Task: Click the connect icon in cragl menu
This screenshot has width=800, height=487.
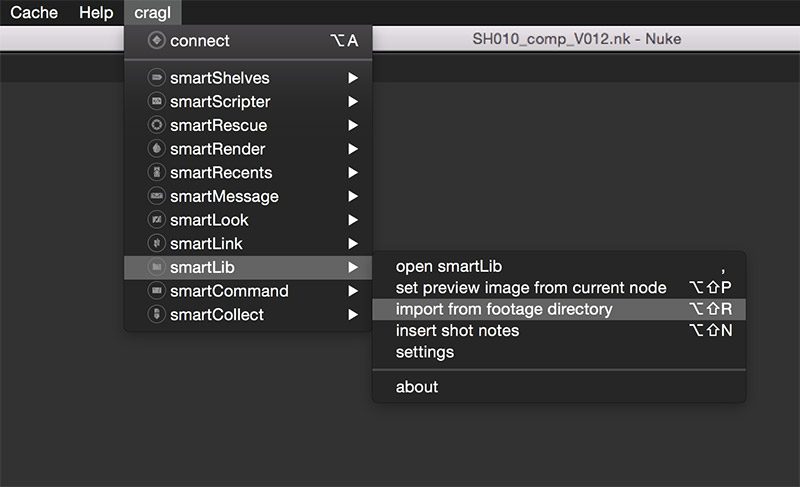Action: click(x=155, y=41)
